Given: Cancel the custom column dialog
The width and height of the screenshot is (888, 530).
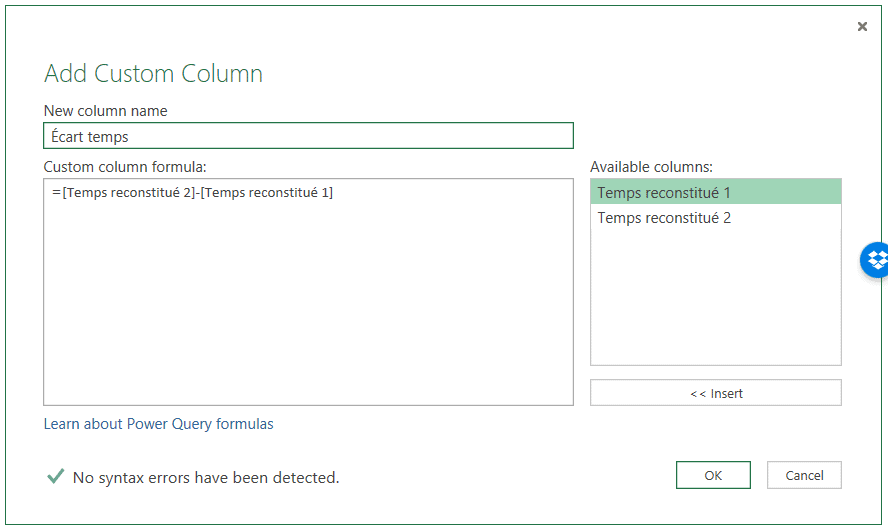Looking at the screenshot, I should pos(803,475).
